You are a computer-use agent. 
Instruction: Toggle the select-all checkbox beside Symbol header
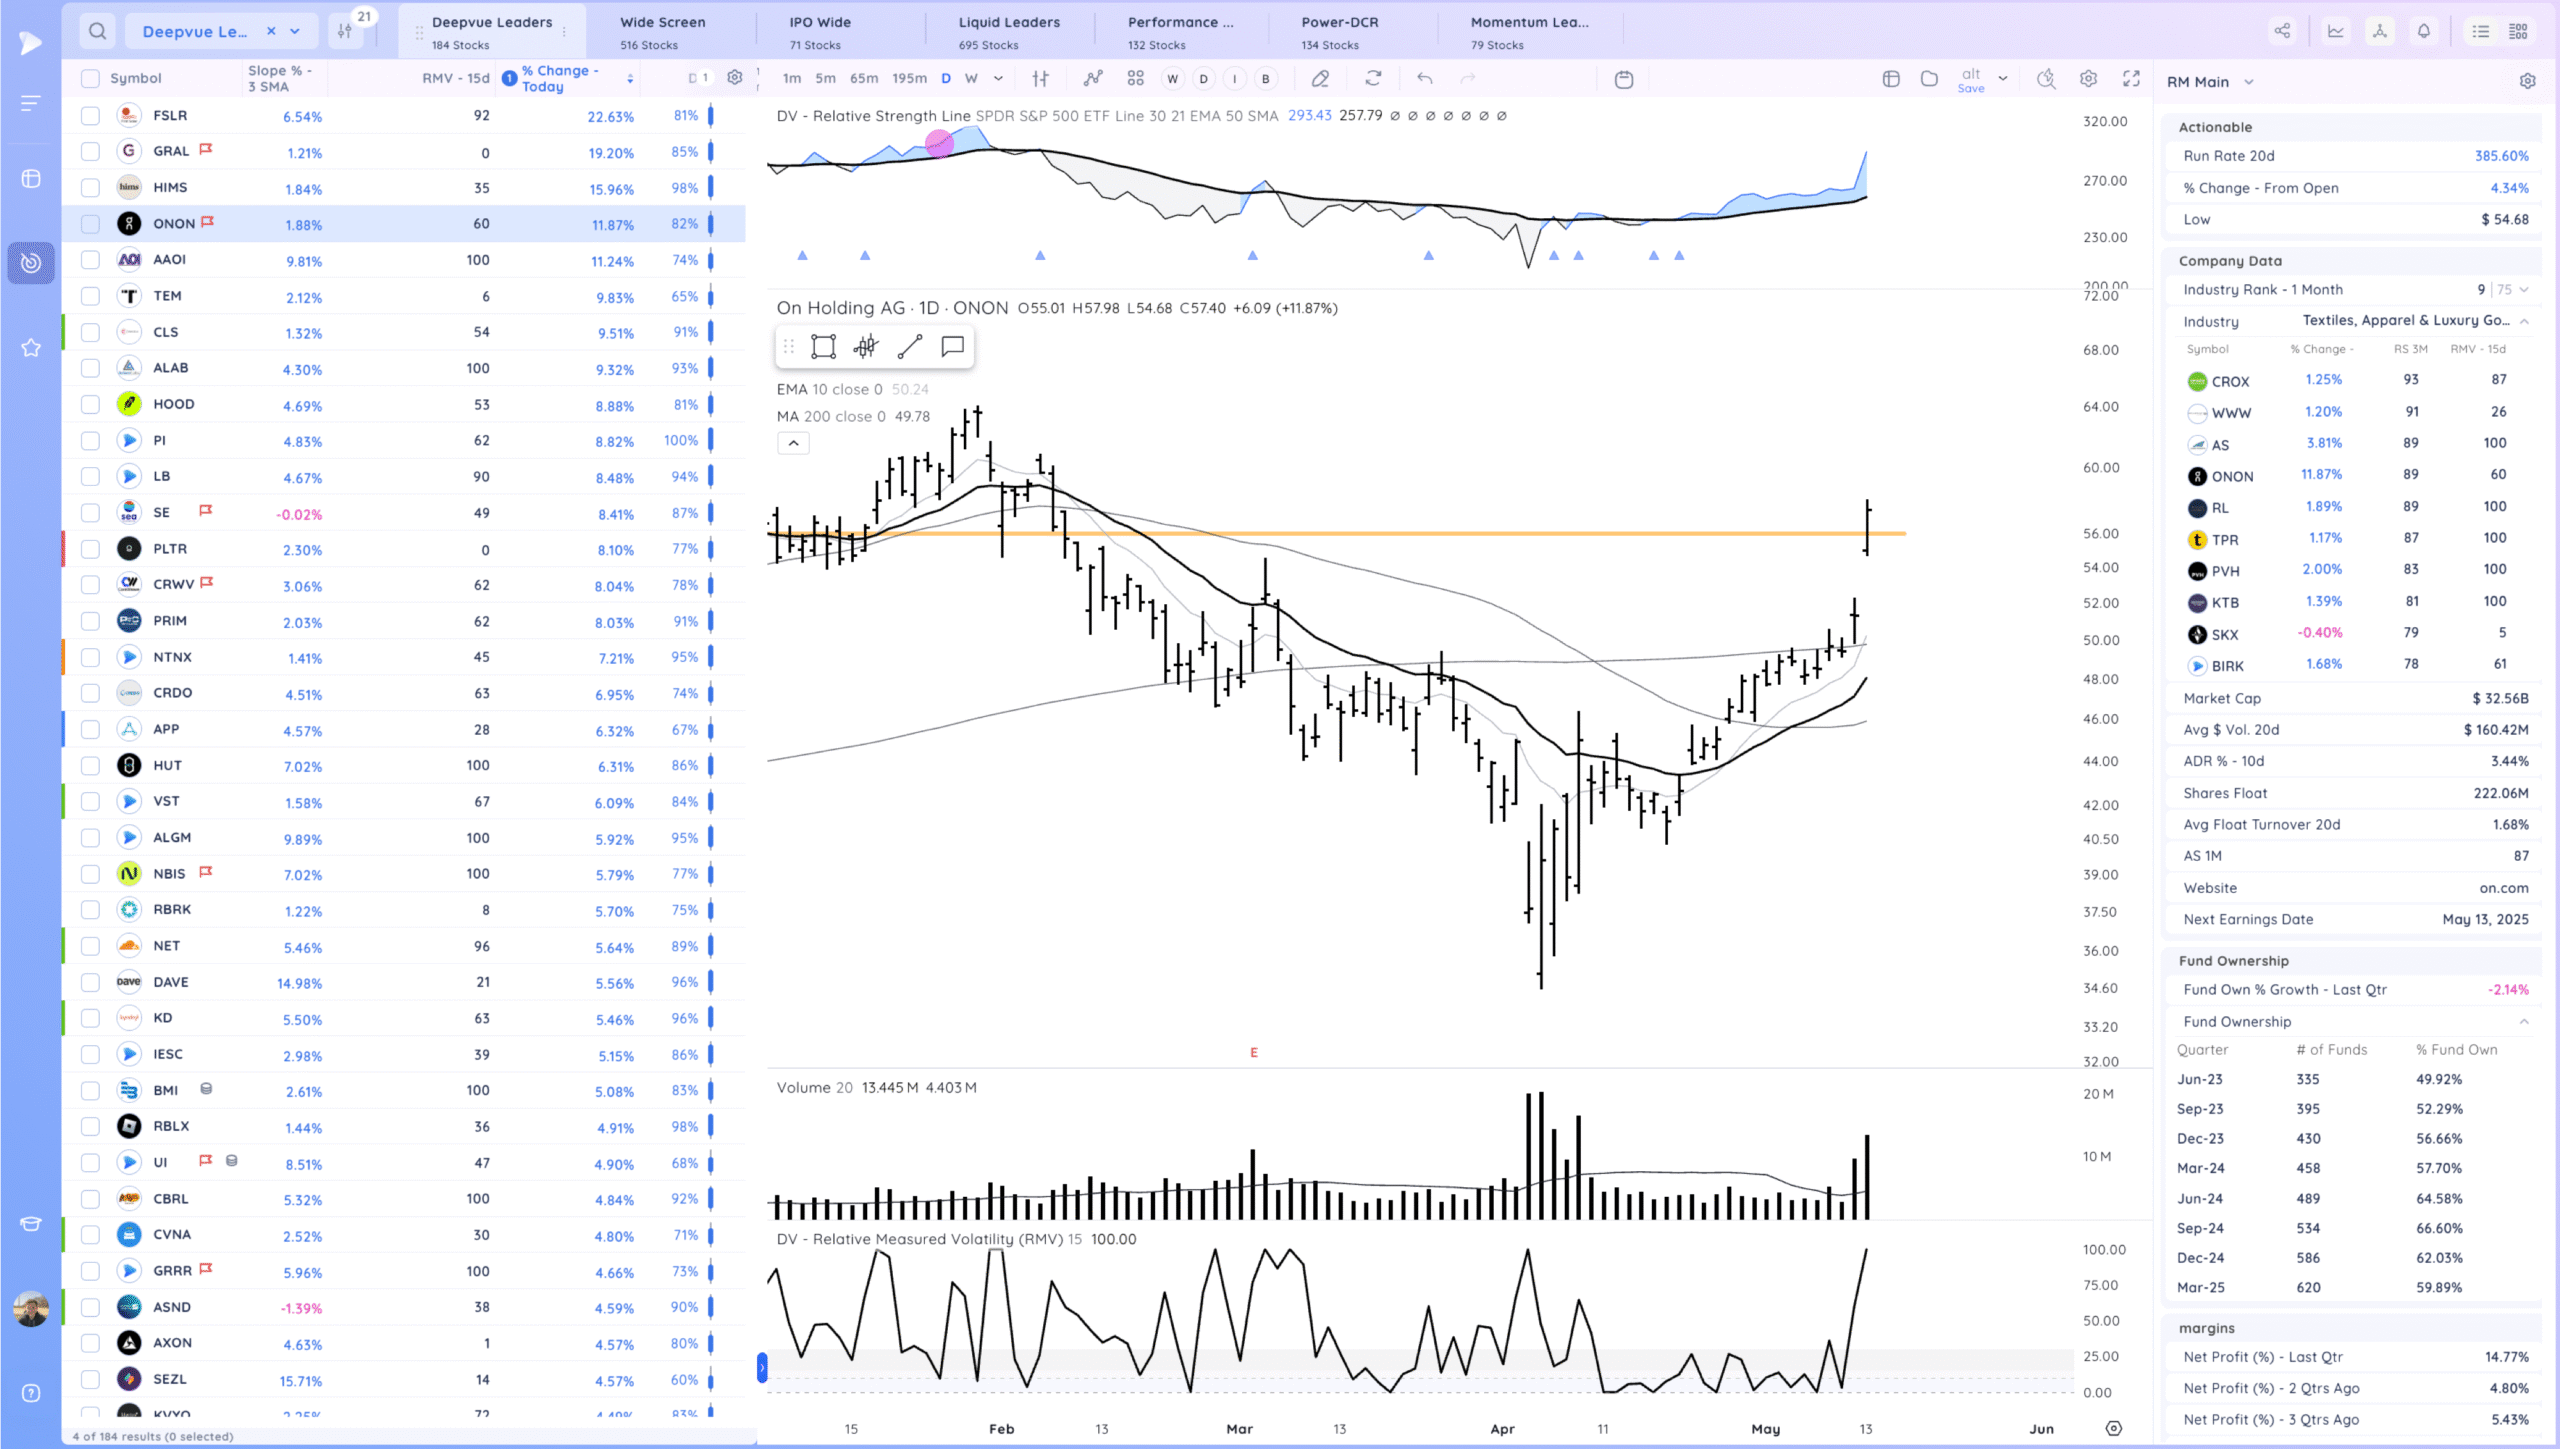point(90,78)
